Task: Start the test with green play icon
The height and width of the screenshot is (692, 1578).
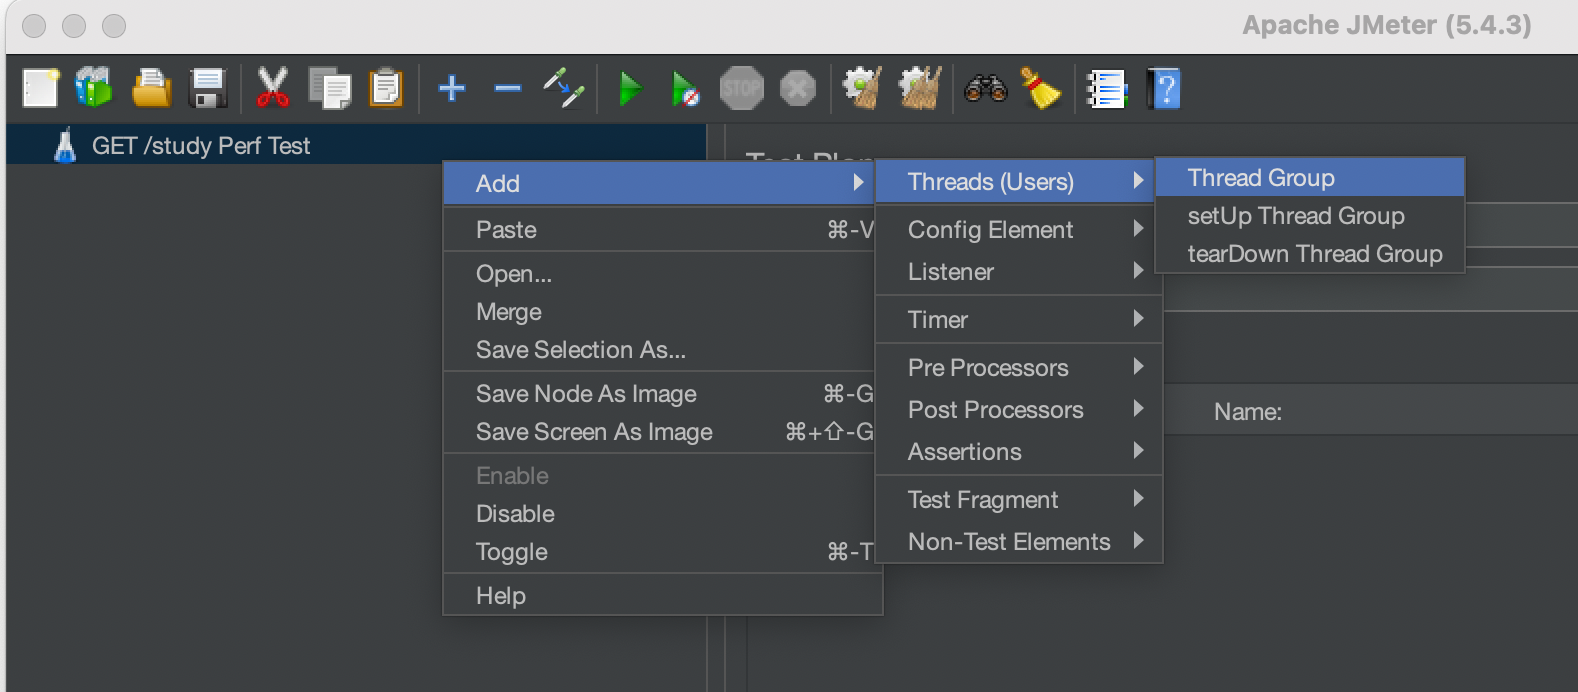Action: (630, 88)
